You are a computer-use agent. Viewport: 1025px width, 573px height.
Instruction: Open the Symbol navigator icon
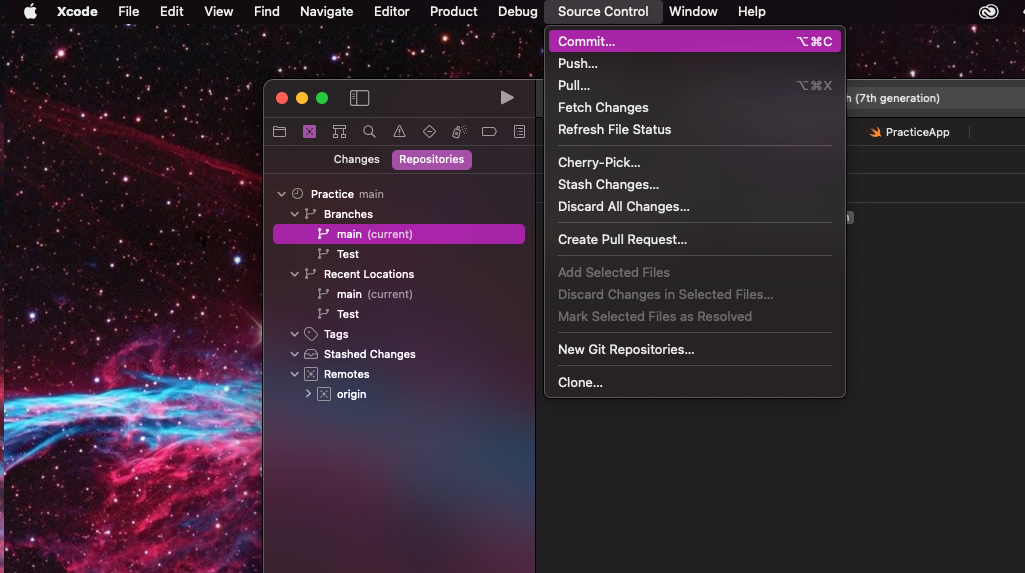pyautogui.click(x=339, y=131)
